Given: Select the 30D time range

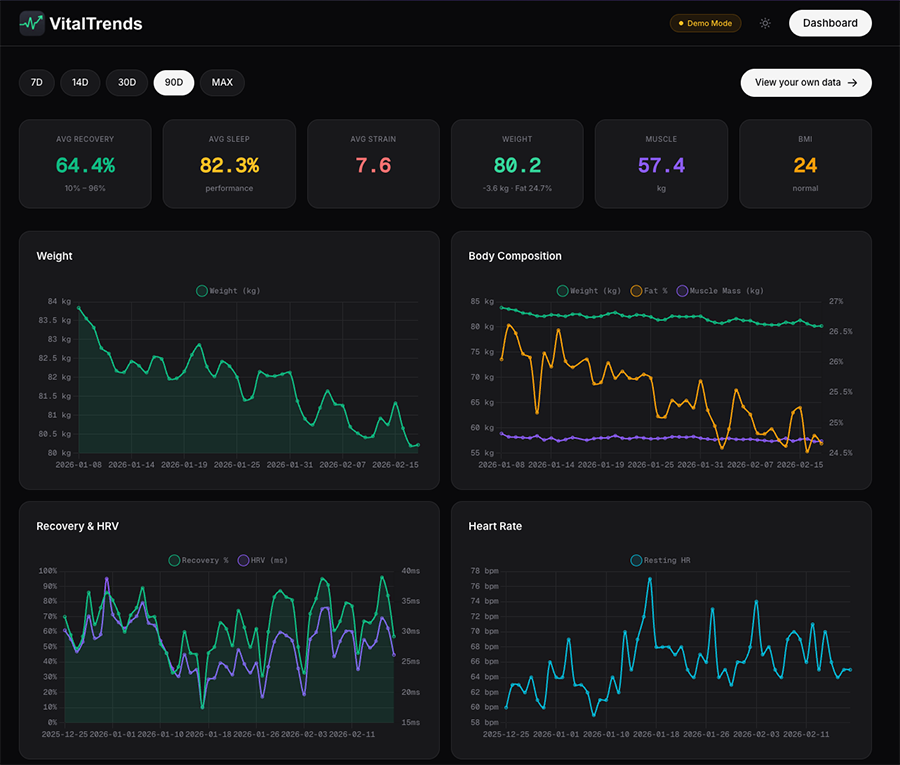Looking at the screenshot, I should tap(127, 83).
